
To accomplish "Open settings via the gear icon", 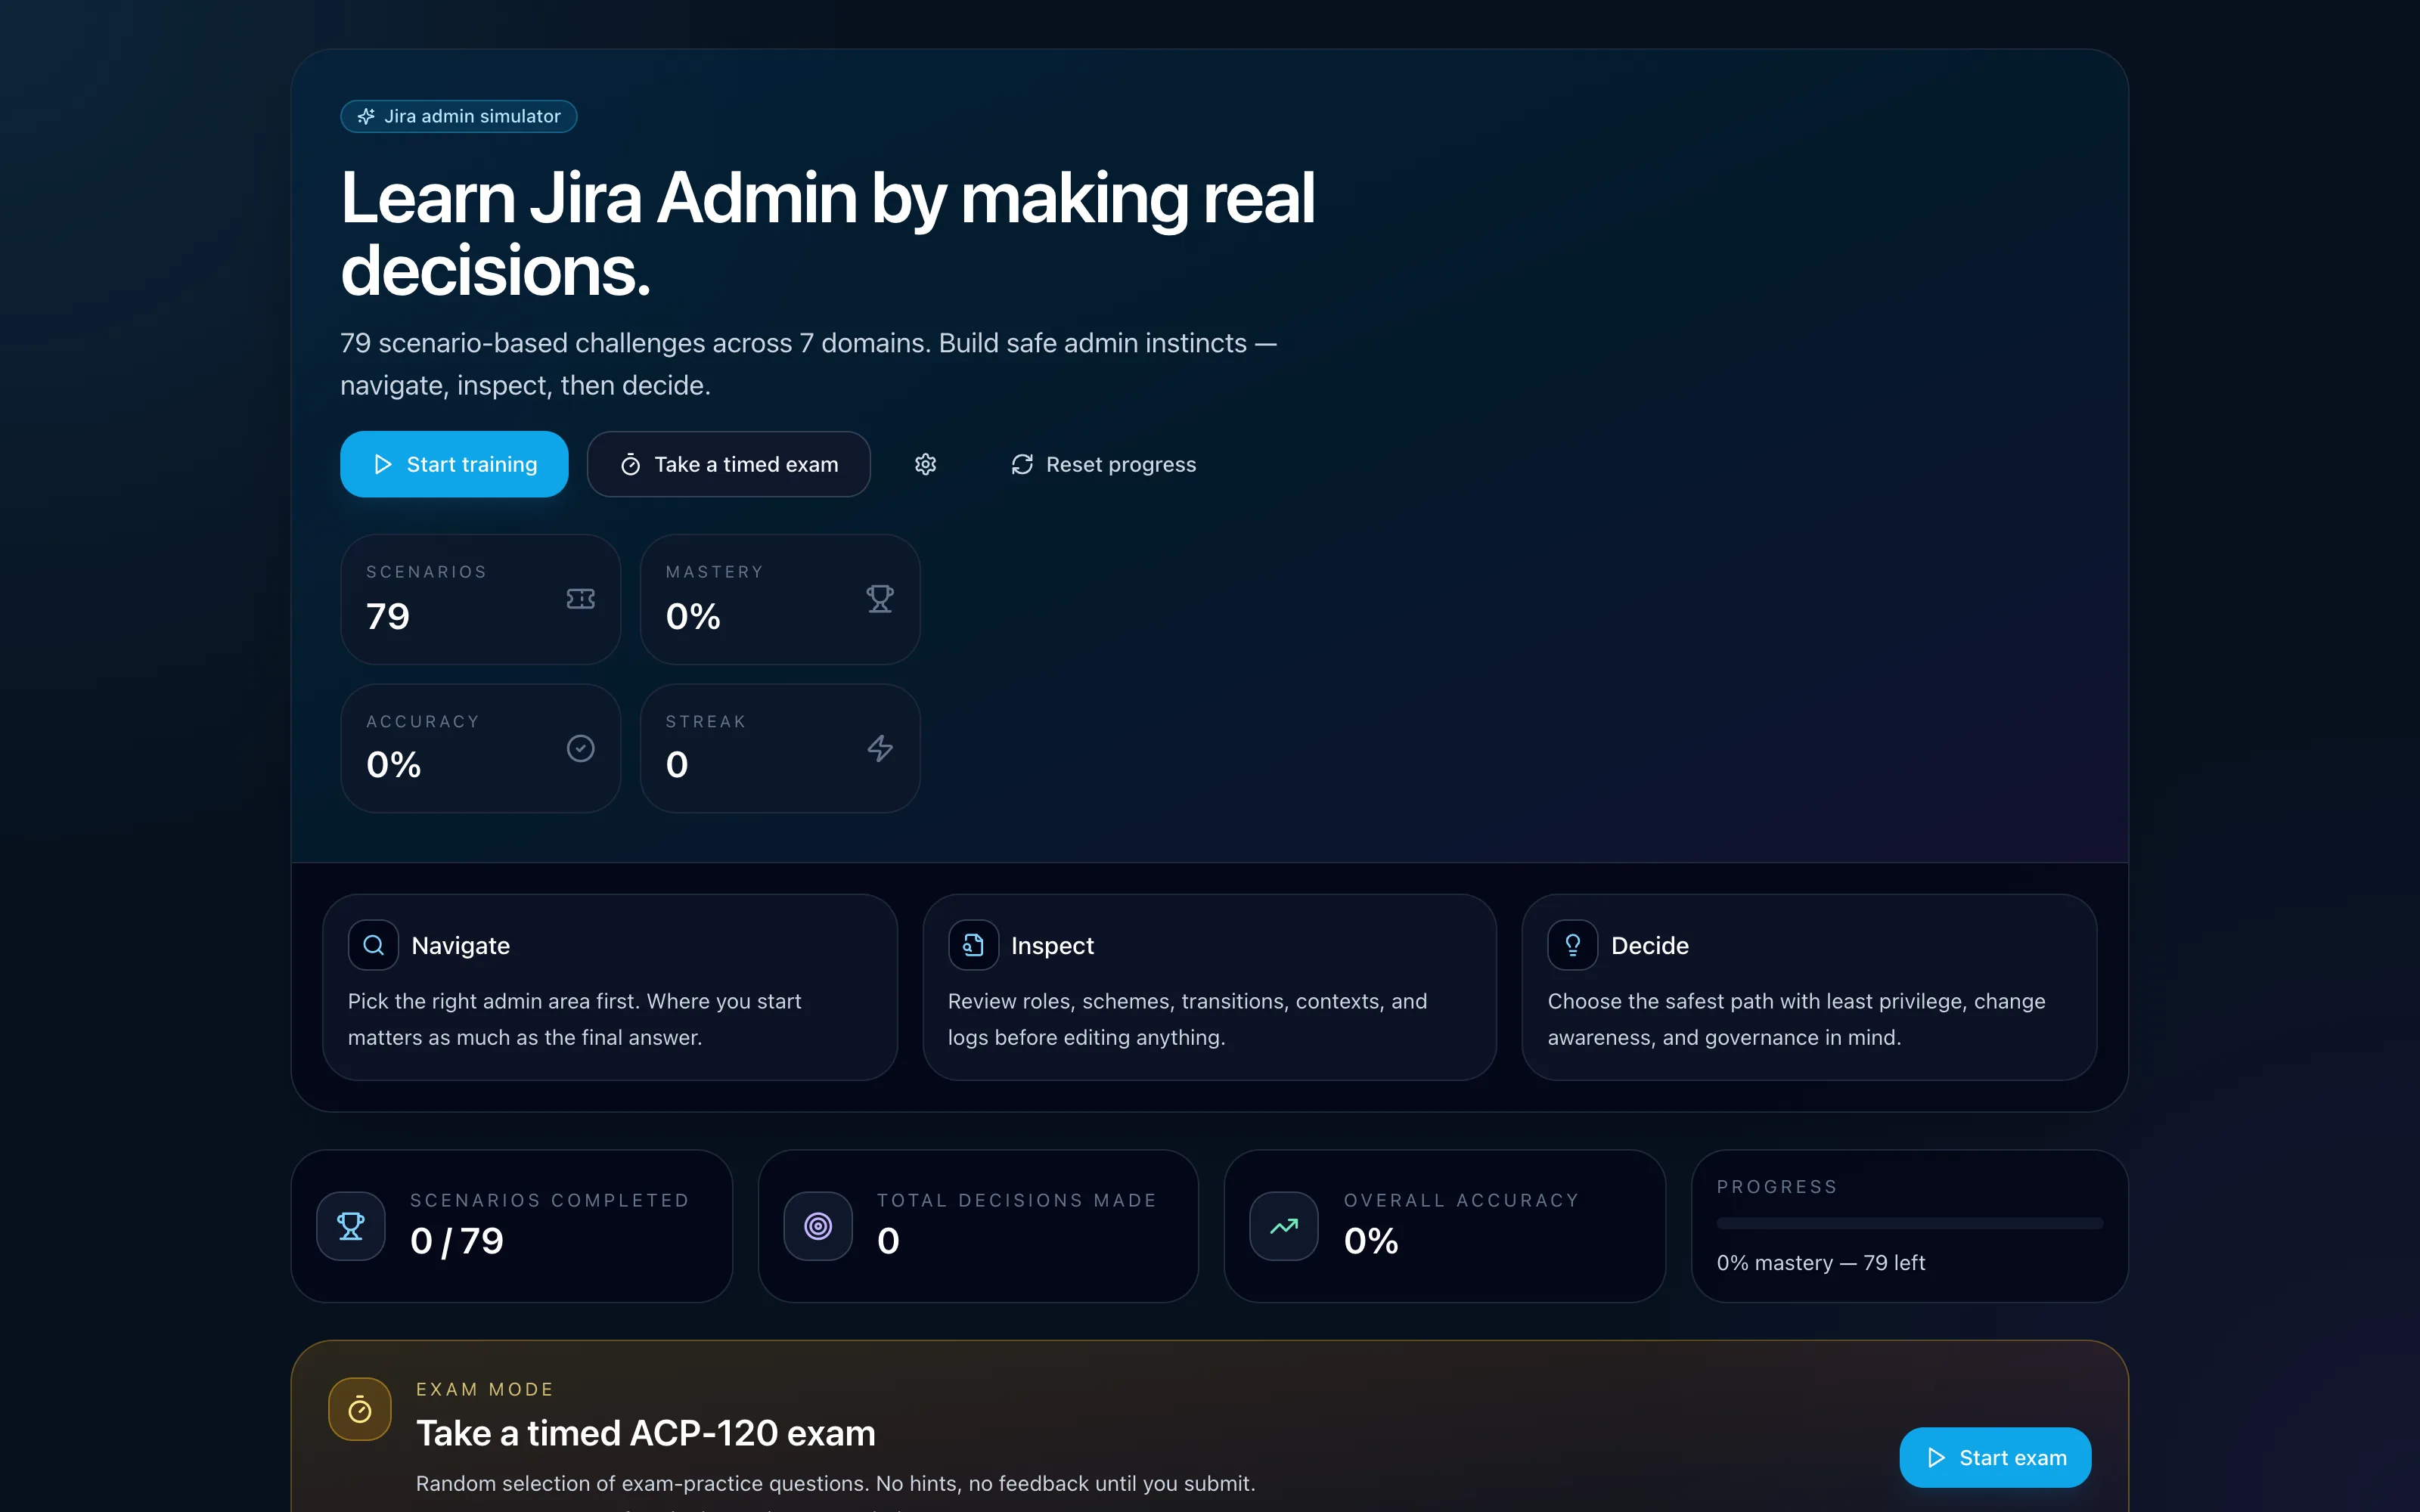I will [925, 464].
